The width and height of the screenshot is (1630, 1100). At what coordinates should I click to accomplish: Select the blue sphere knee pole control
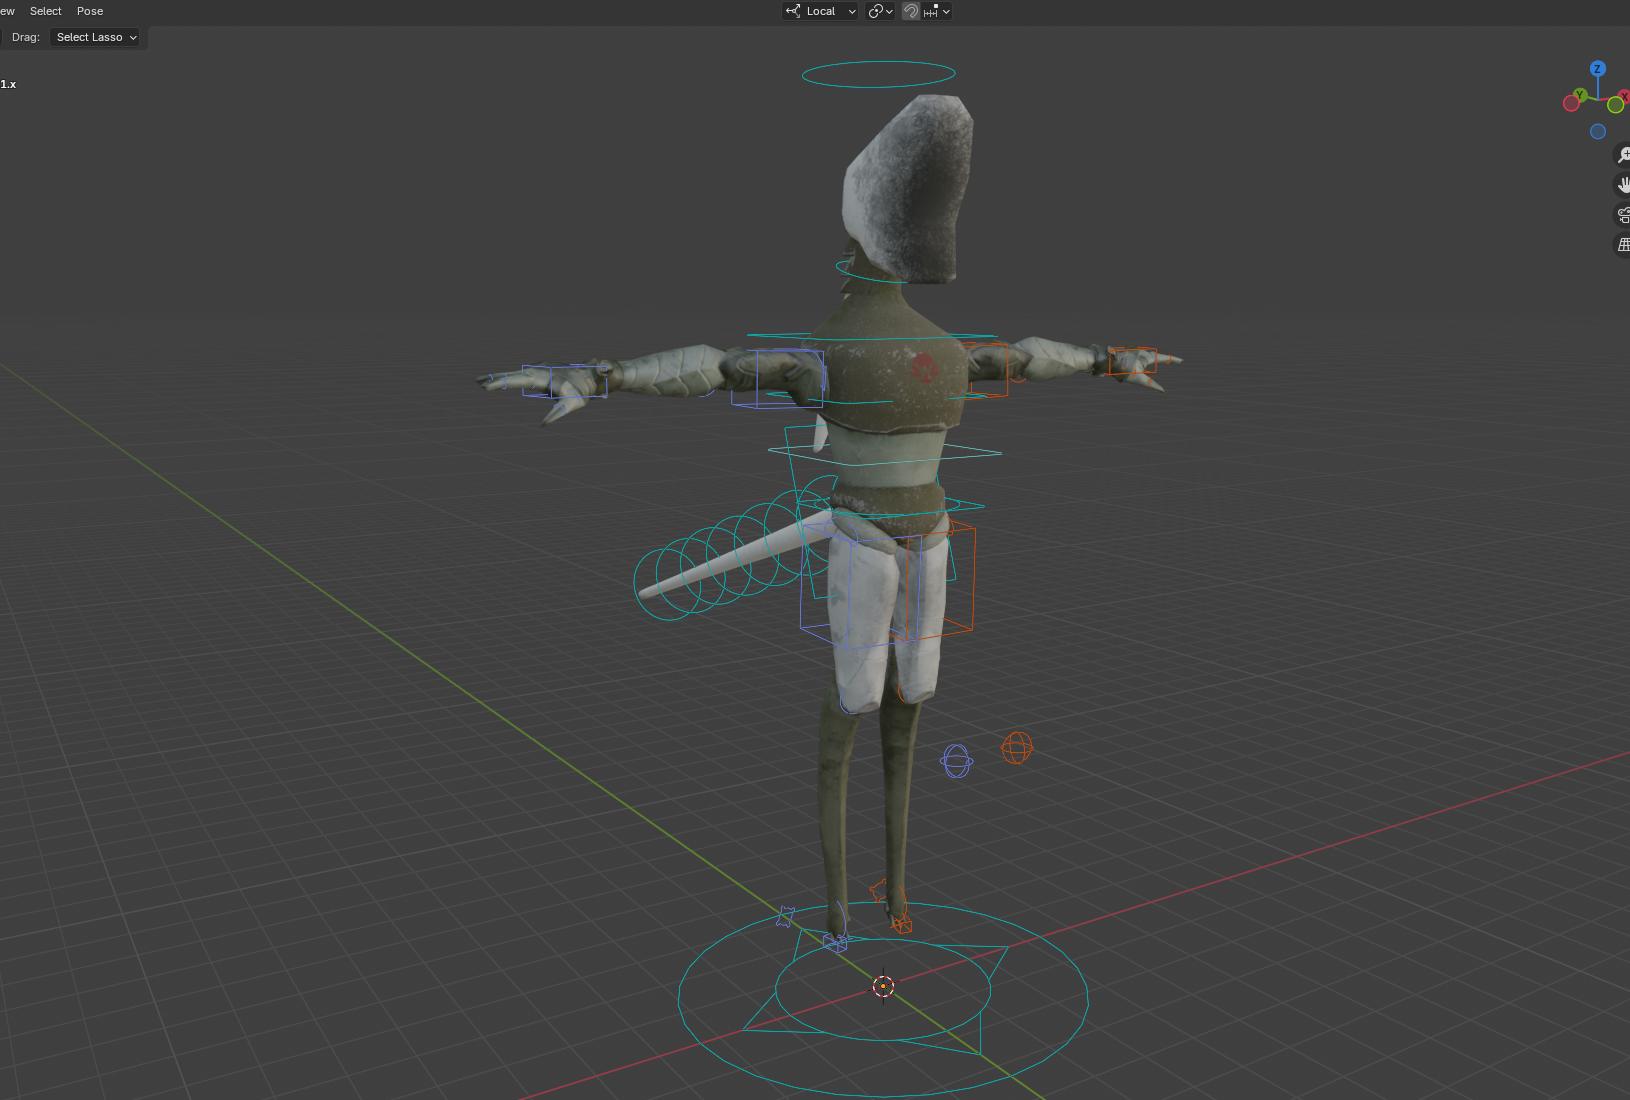tap(956, 761)
